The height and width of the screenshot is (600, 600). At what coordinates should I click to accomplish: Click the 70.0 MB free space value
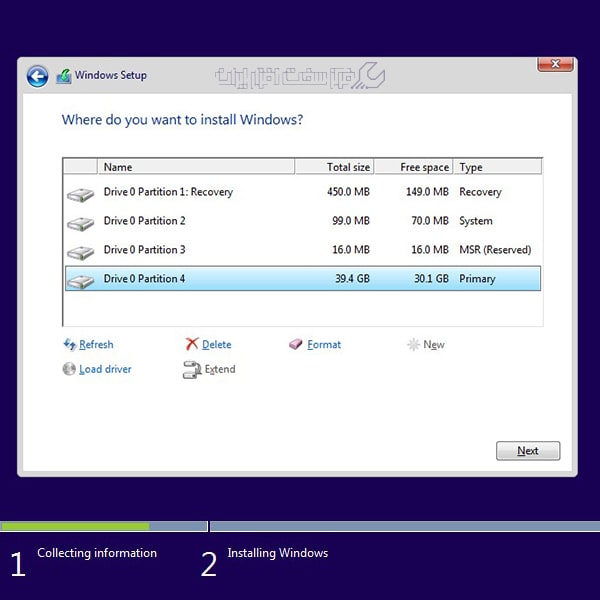(x=430, y=221)
